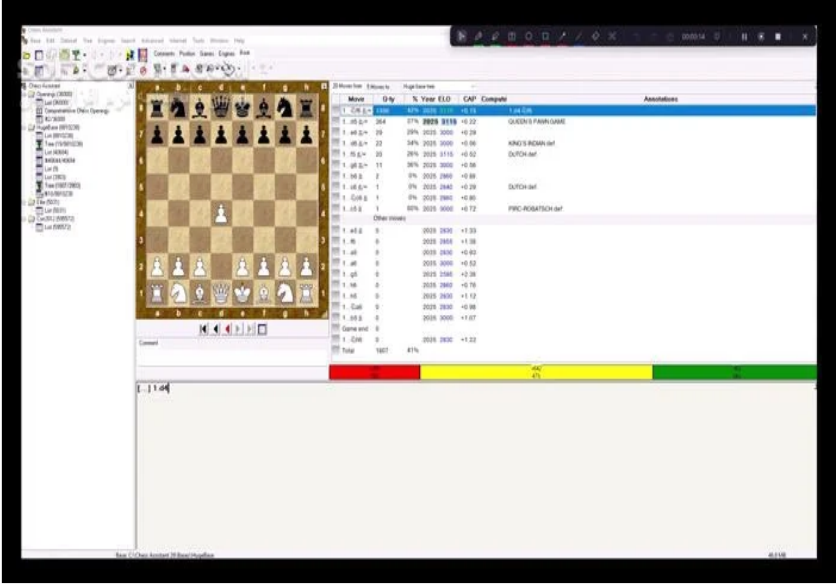
Task: Click the Other moves separator row label
Action: click(390, 219)
